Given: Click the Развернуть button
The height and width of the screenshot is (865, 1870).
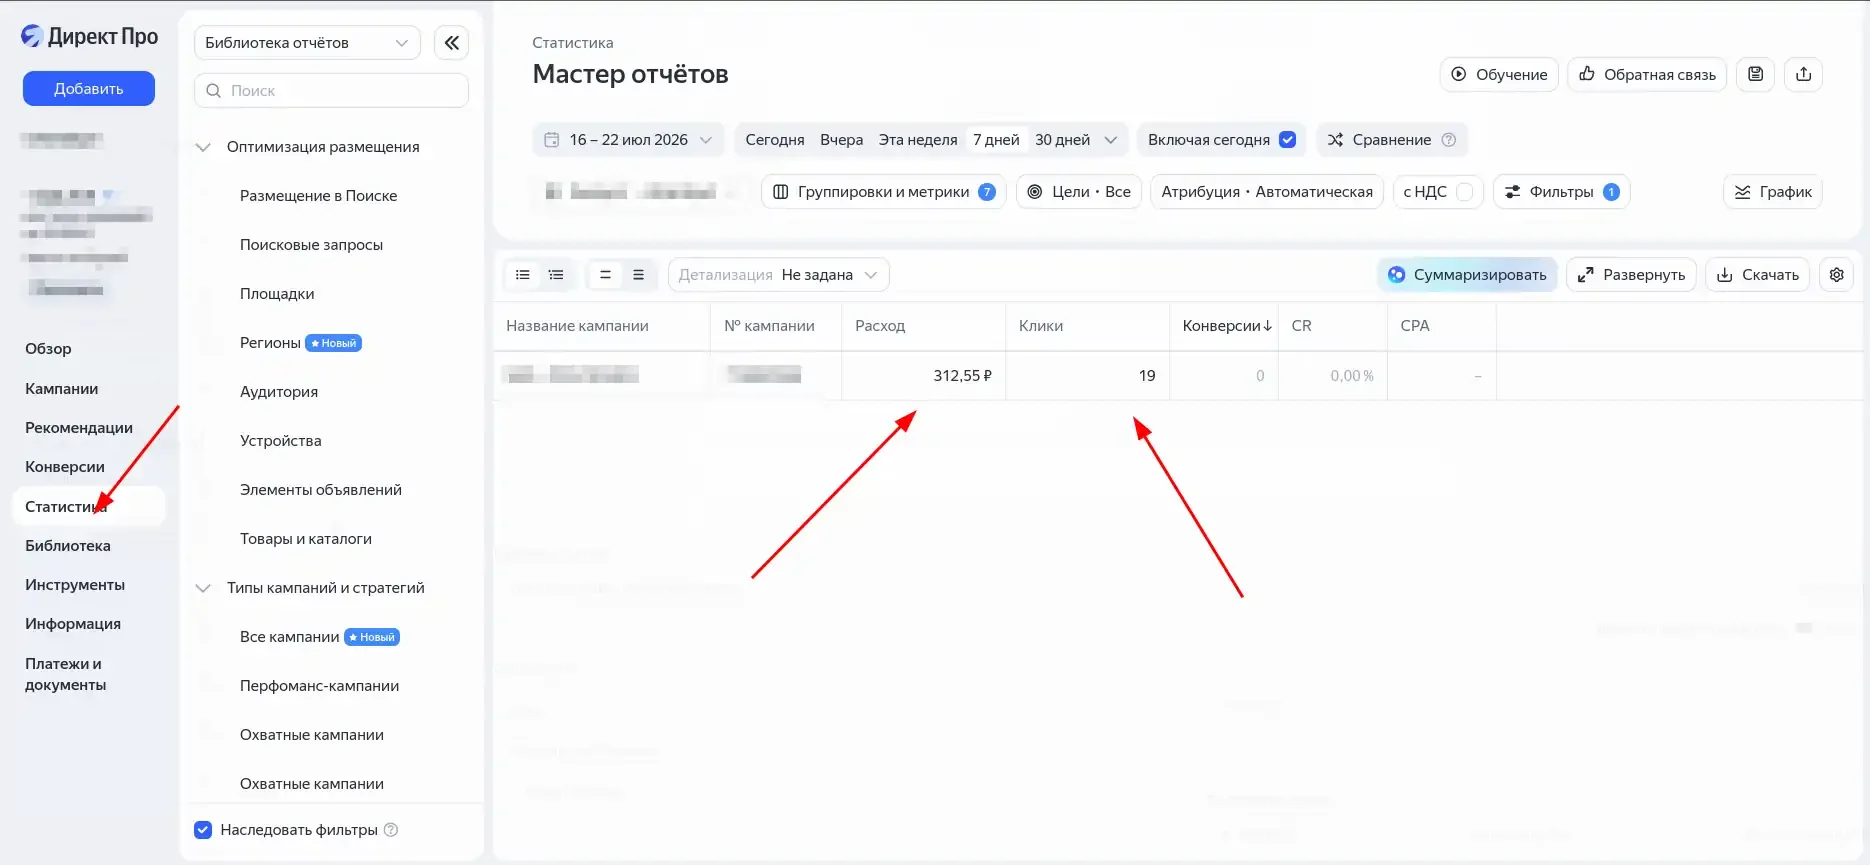Looking at the screenshot, I should tap(1631, 275).
